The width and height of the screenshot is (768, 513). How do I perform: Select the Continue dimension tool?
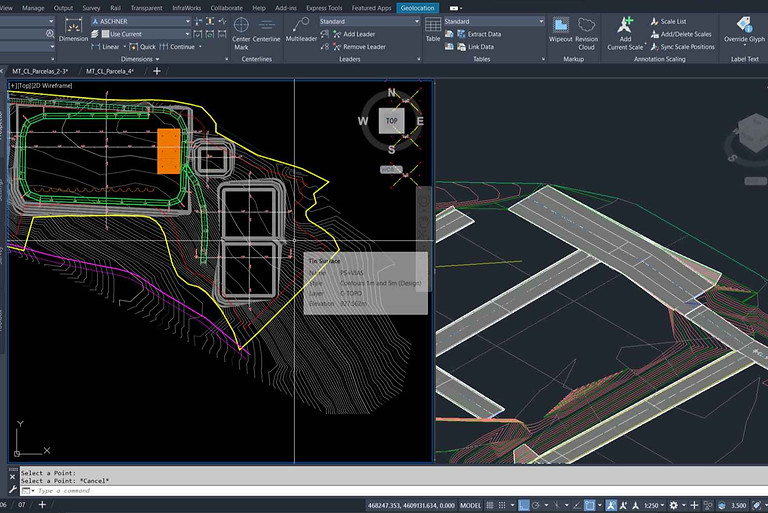(x=177, y=47)
